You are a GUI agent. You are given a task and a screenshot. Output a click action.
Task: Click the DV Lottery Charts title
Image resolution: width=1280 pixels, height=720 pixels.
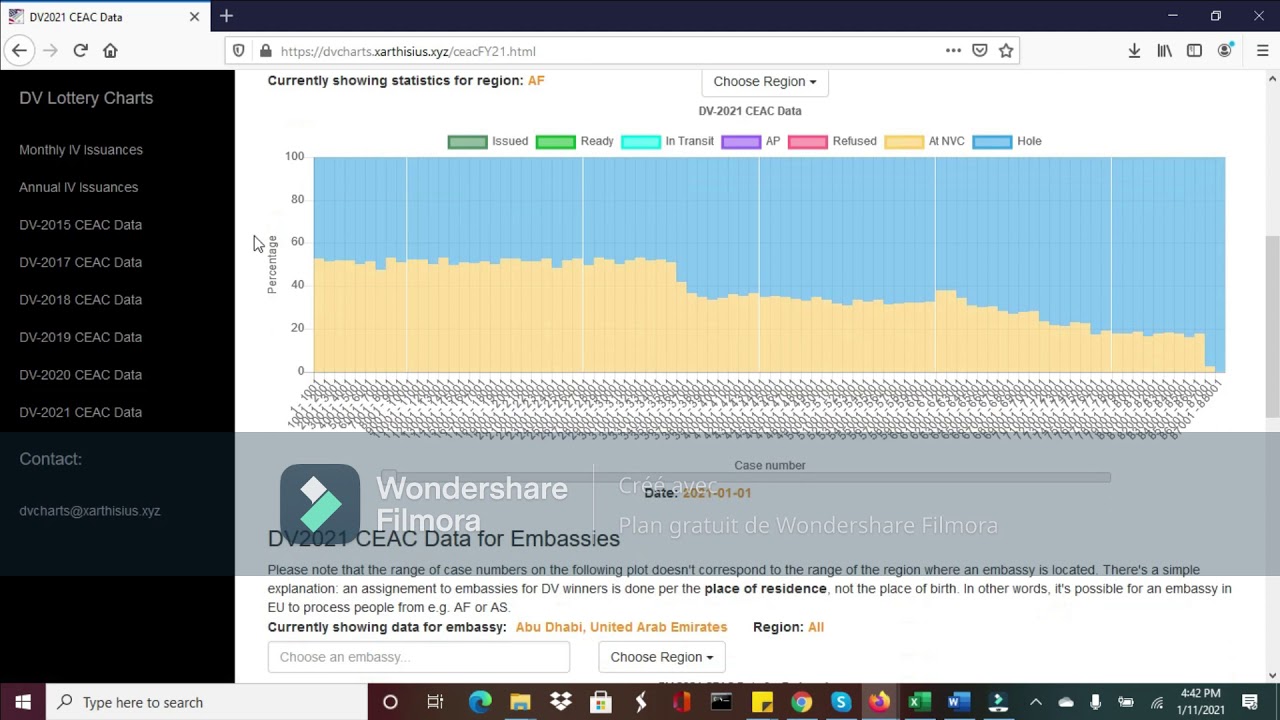pos(86,98)
